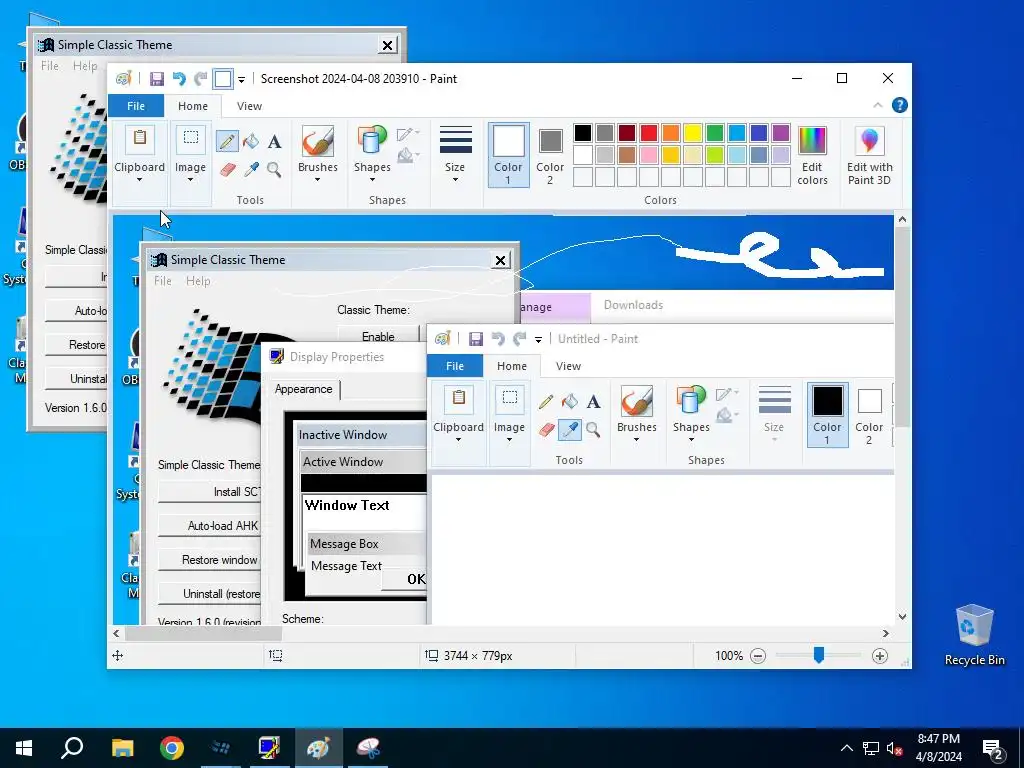The height and width of the screenshot is (768, 1024).
Task: Launch Edit with Paint 3D
Action: tap(869, 155)
